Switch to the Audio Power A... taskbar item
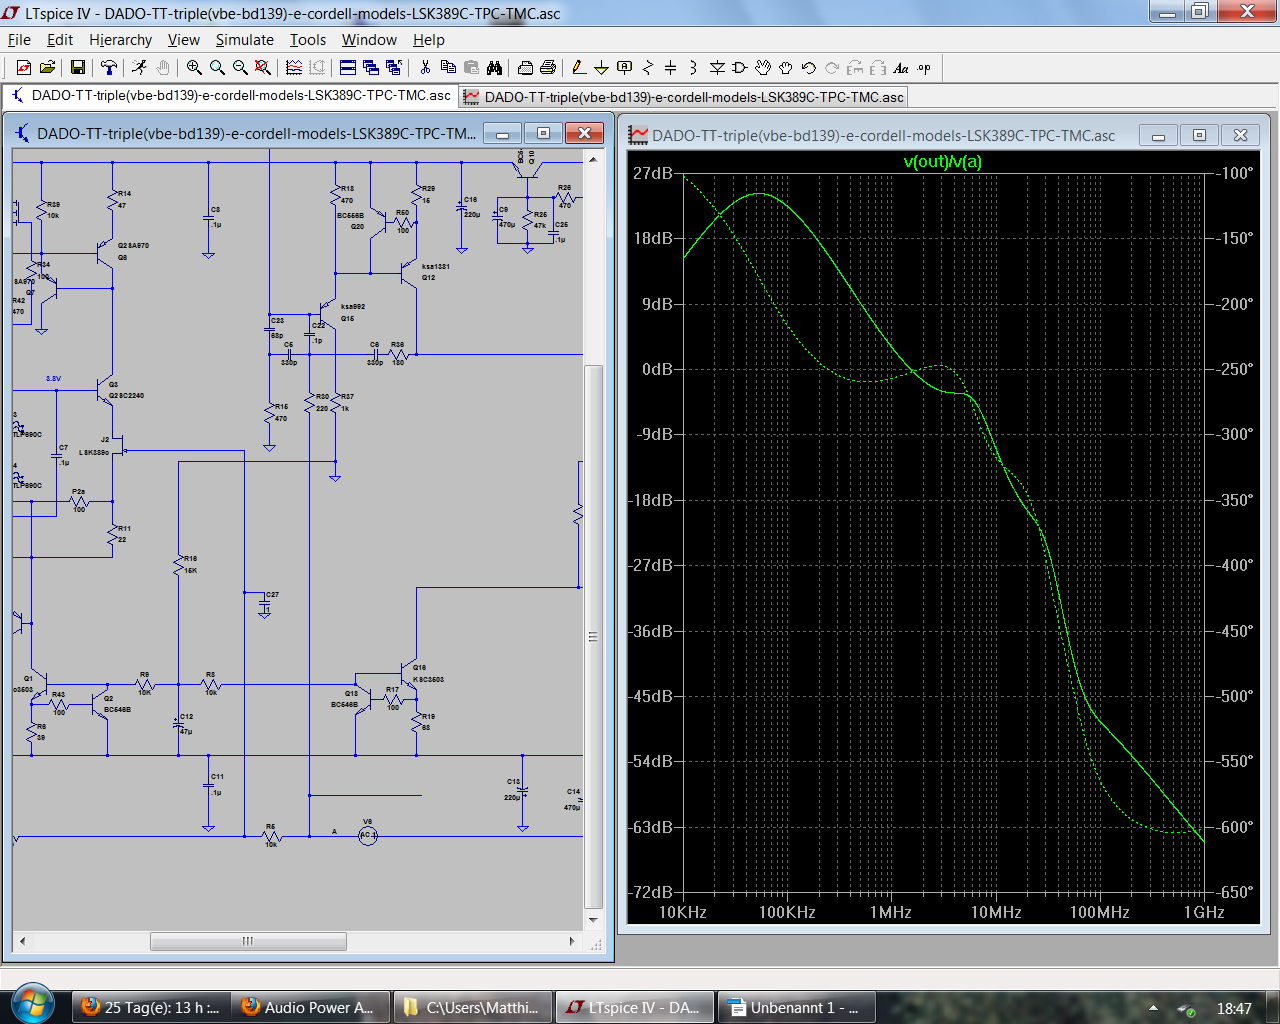The height and width of the screenshot is (1024, 1280). tap(310, 1007)
